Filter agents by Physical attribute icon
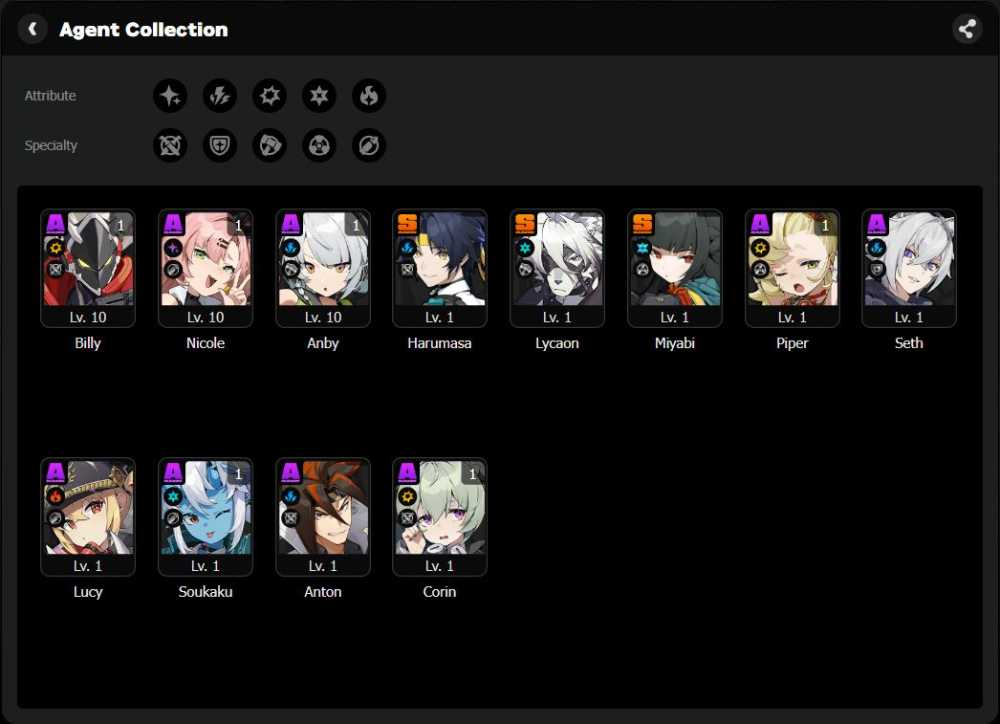 coord(270,96)
